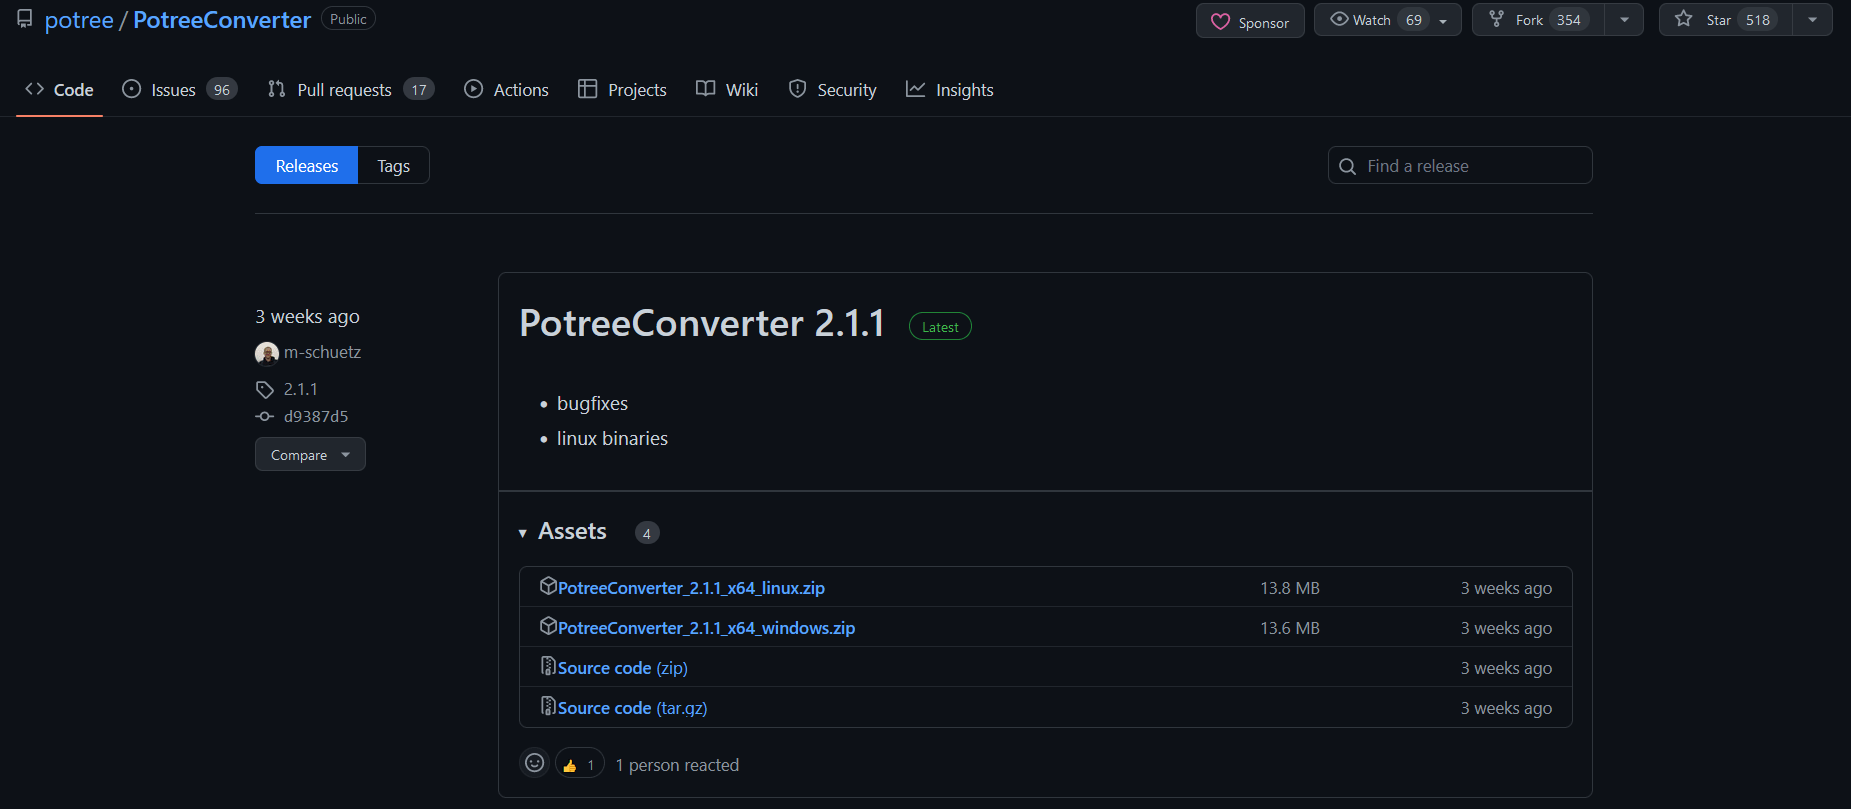Viewport: 1851px width, 809px height.
Task: Open the Security tab
Action: (832, 90)
